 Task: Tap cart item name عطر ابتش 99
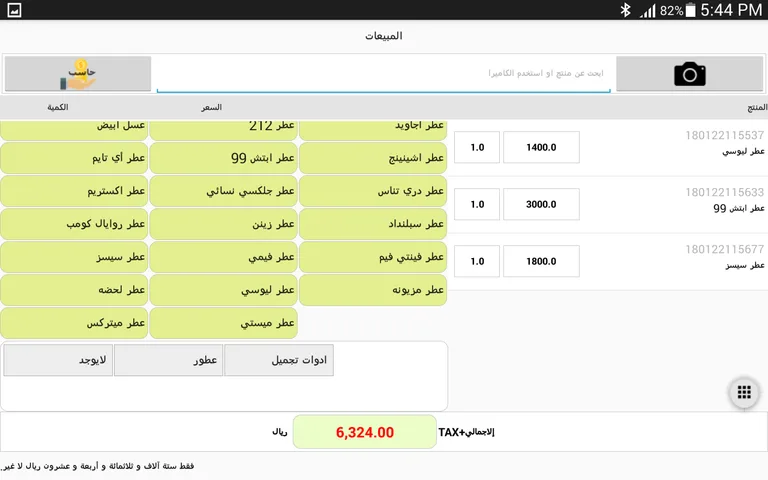coord(739,208)
